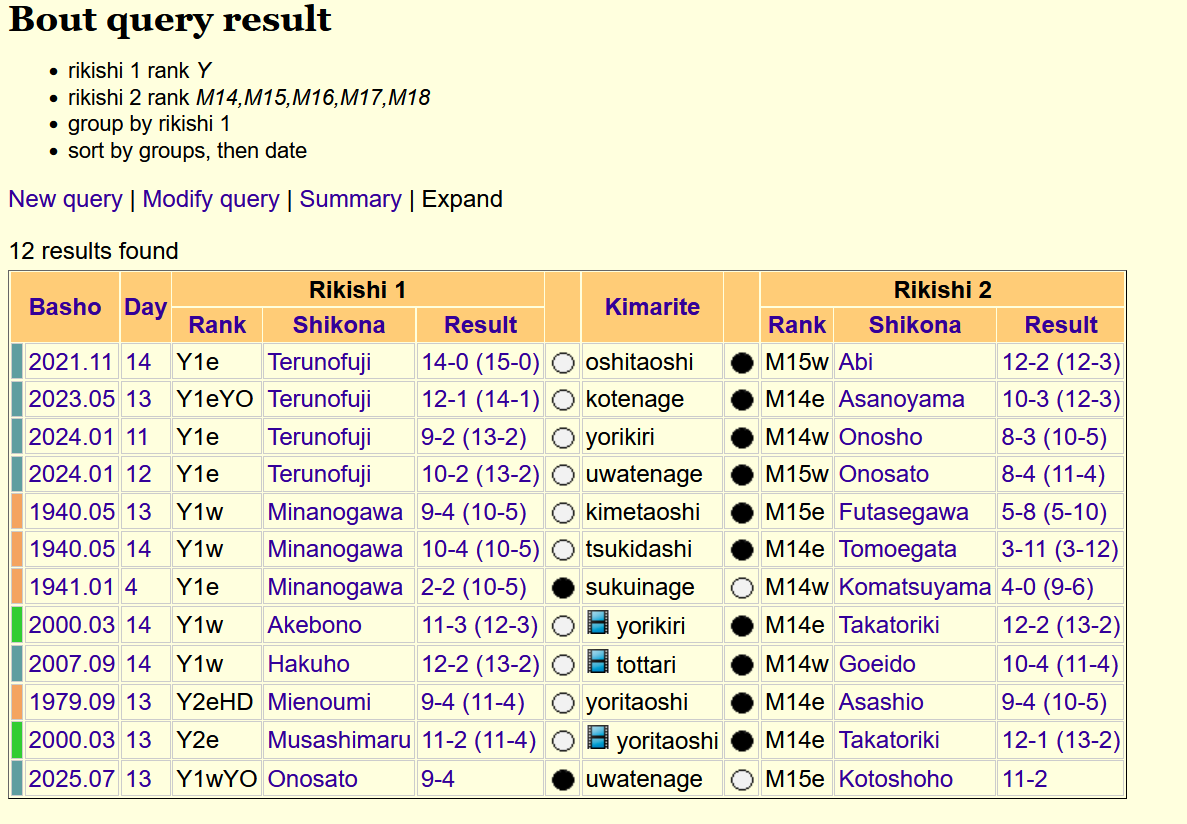Open the video icon for Musashimaru yoritaoshi bout
This screenshot has width=1187, height=824.
[x=598, y=738]
